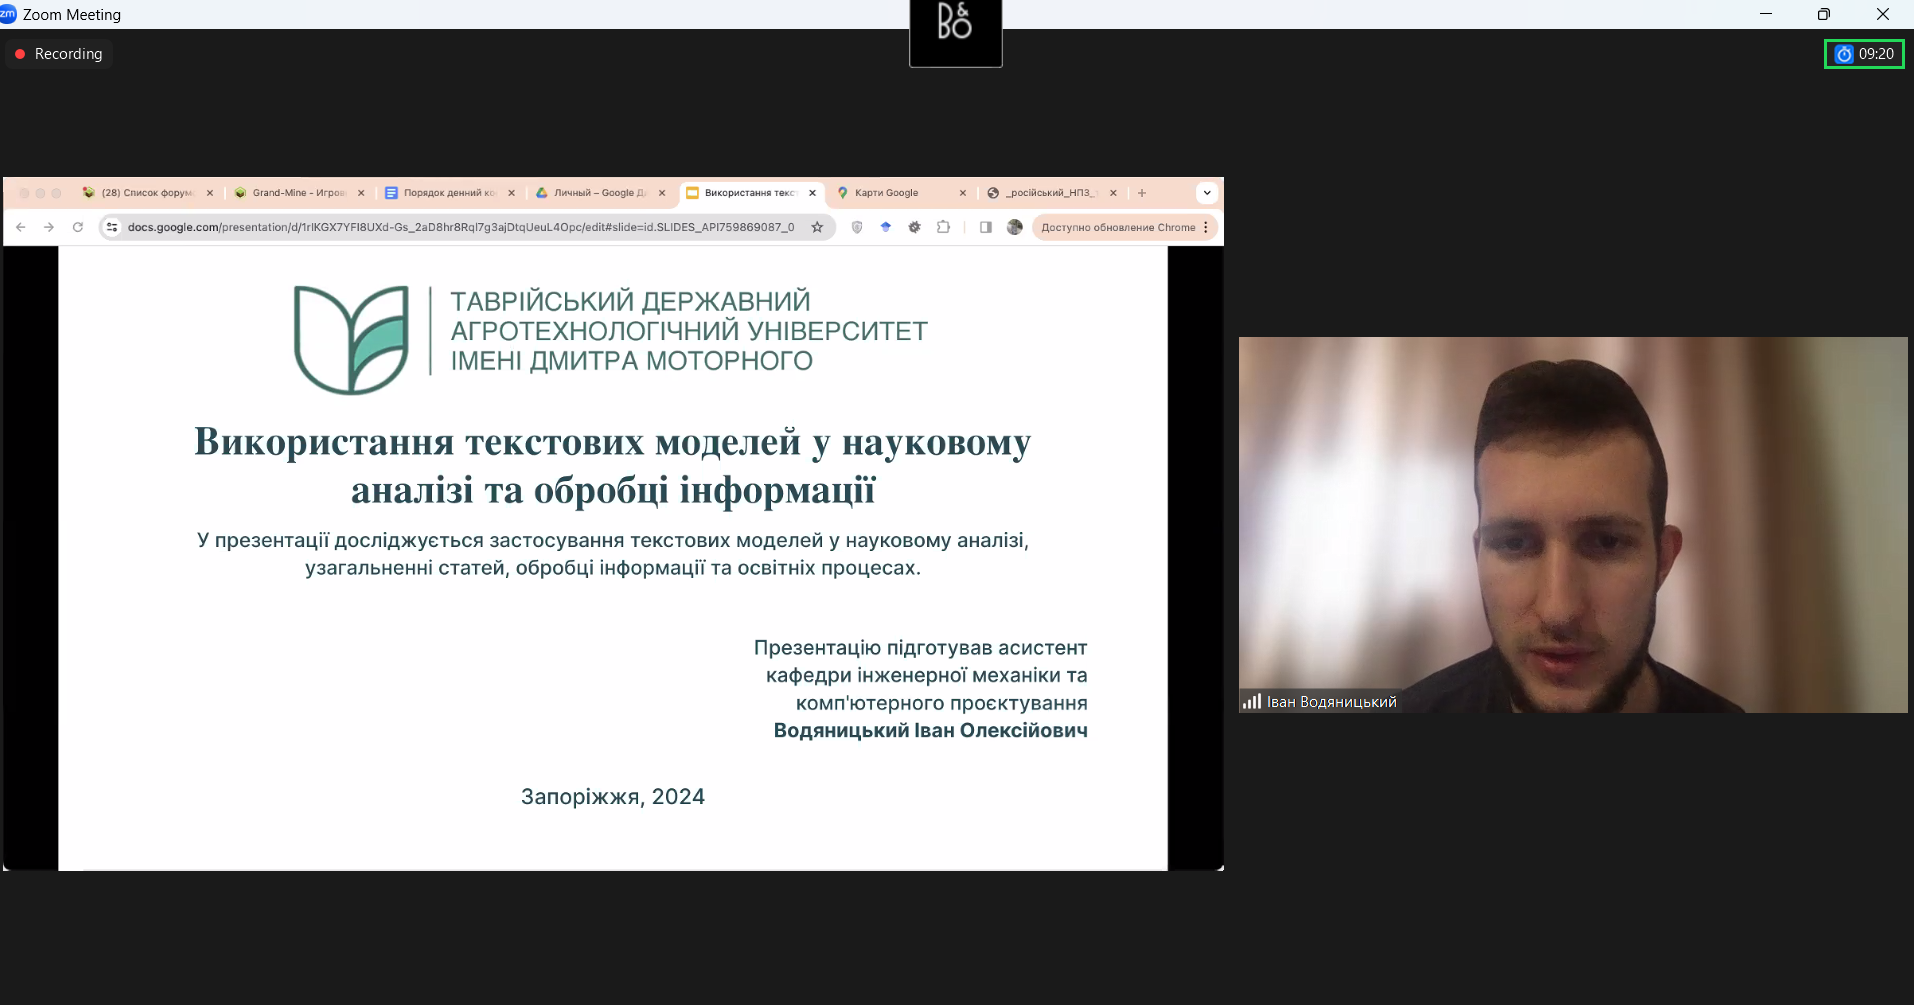Click the Zoom logo in title bar
This screenshot has height=1005, width=1914.
point(8,14)
